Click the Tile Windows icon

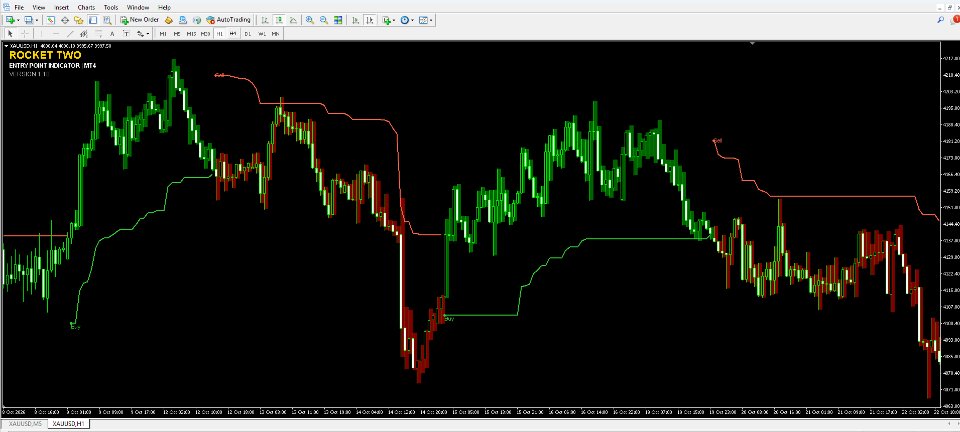click(338, 20)
